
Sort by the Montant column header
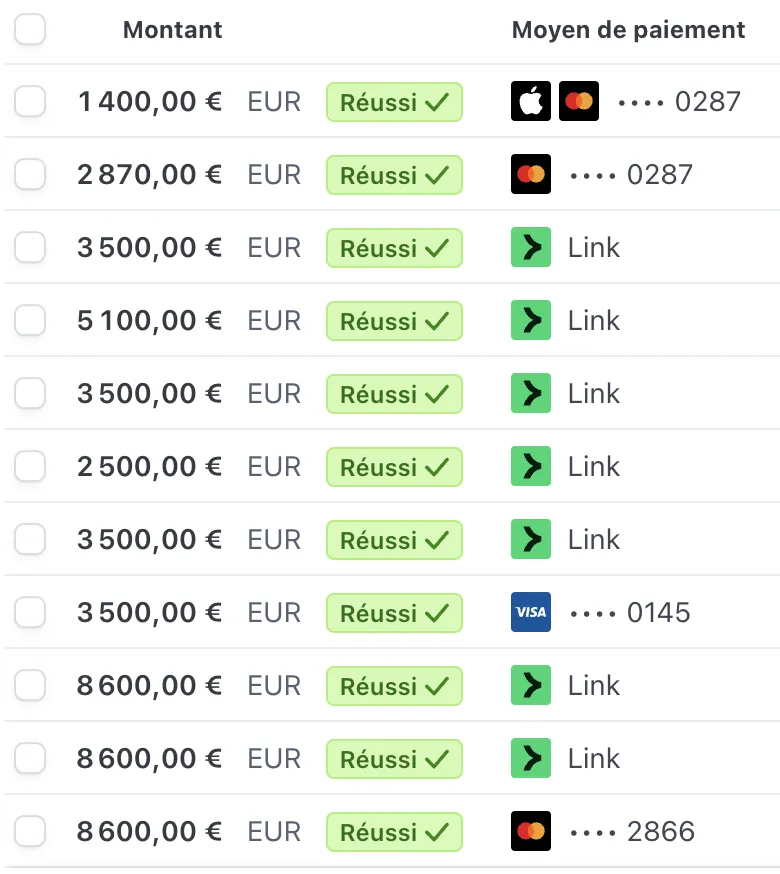pyautogui.click(x=172, y=30)
